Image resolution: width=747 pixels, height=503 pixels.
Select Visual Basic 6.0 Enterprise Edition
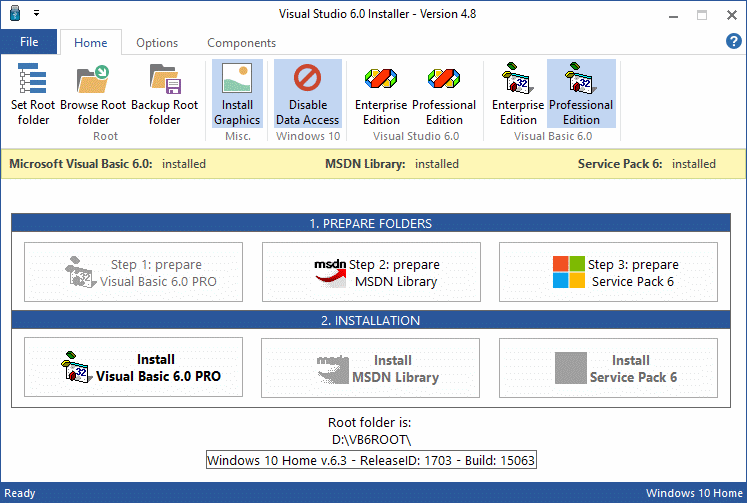click(x=518, y=94)
